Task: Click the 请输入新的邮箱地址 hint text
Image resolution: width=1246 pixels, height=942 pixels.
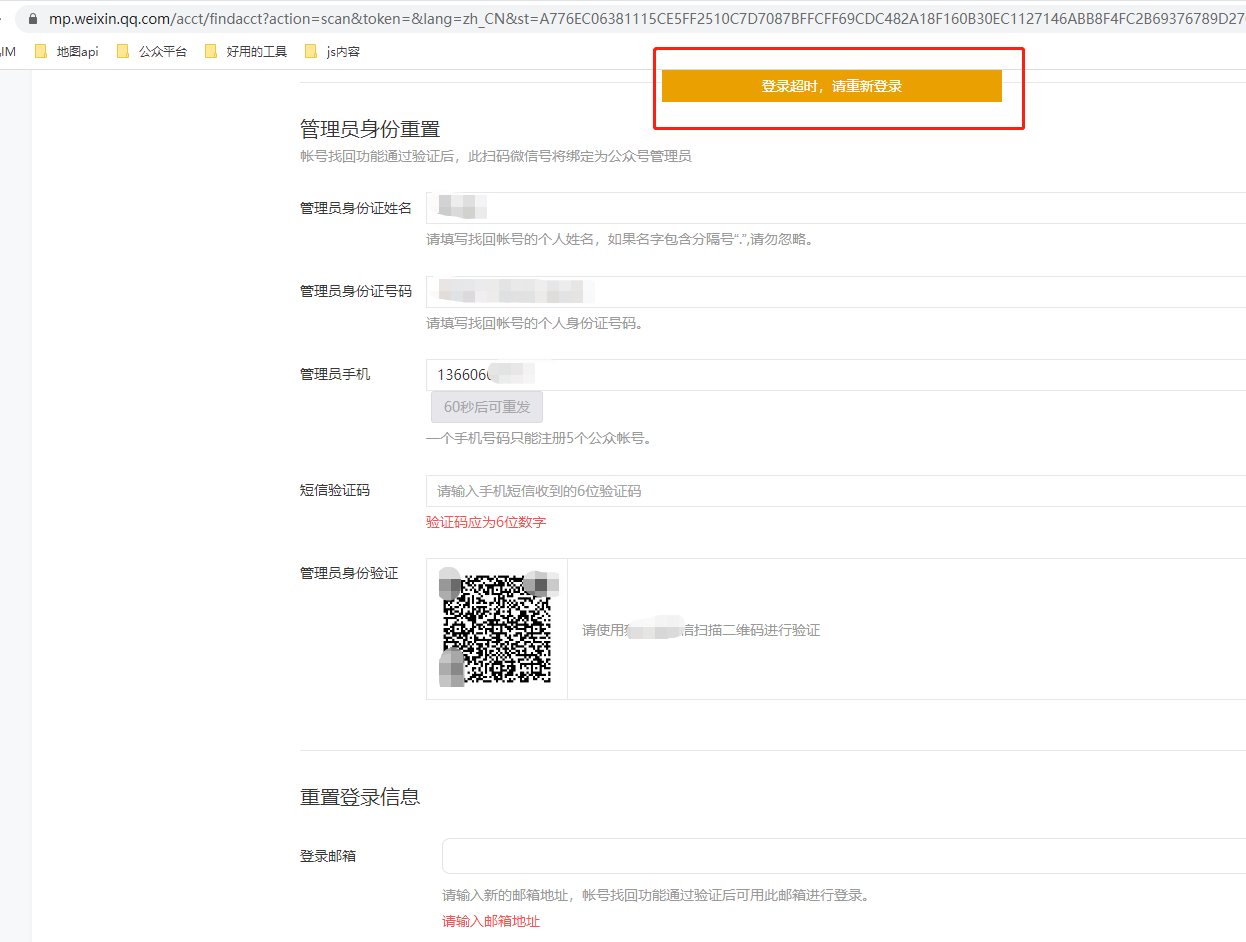Action: (656, 895)
